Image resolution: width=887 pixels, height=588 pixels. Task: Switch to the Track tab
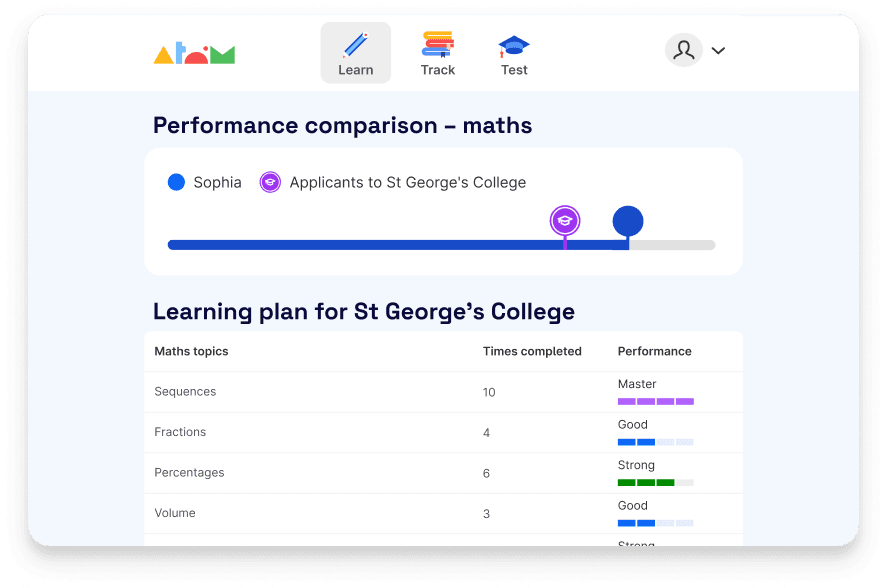click(x=438, y=54)
